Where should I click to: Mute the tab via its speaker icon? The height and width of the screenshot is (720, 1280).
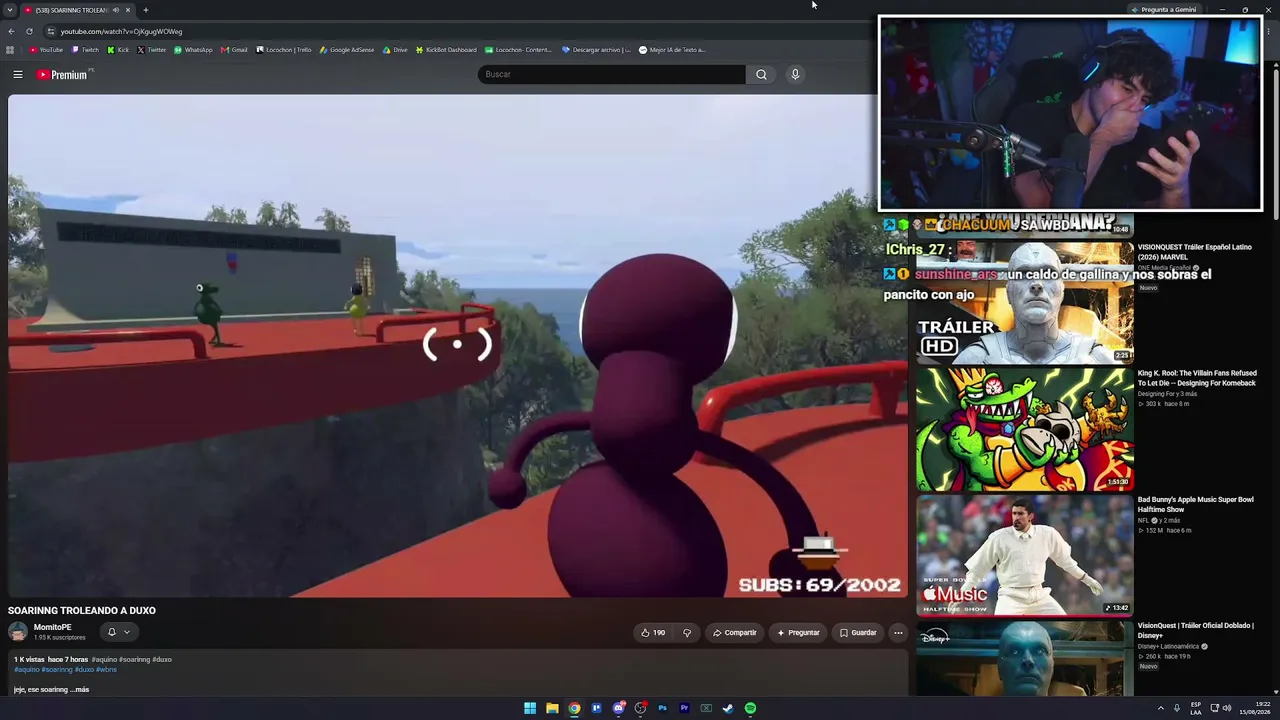click(x=116, y=10)
